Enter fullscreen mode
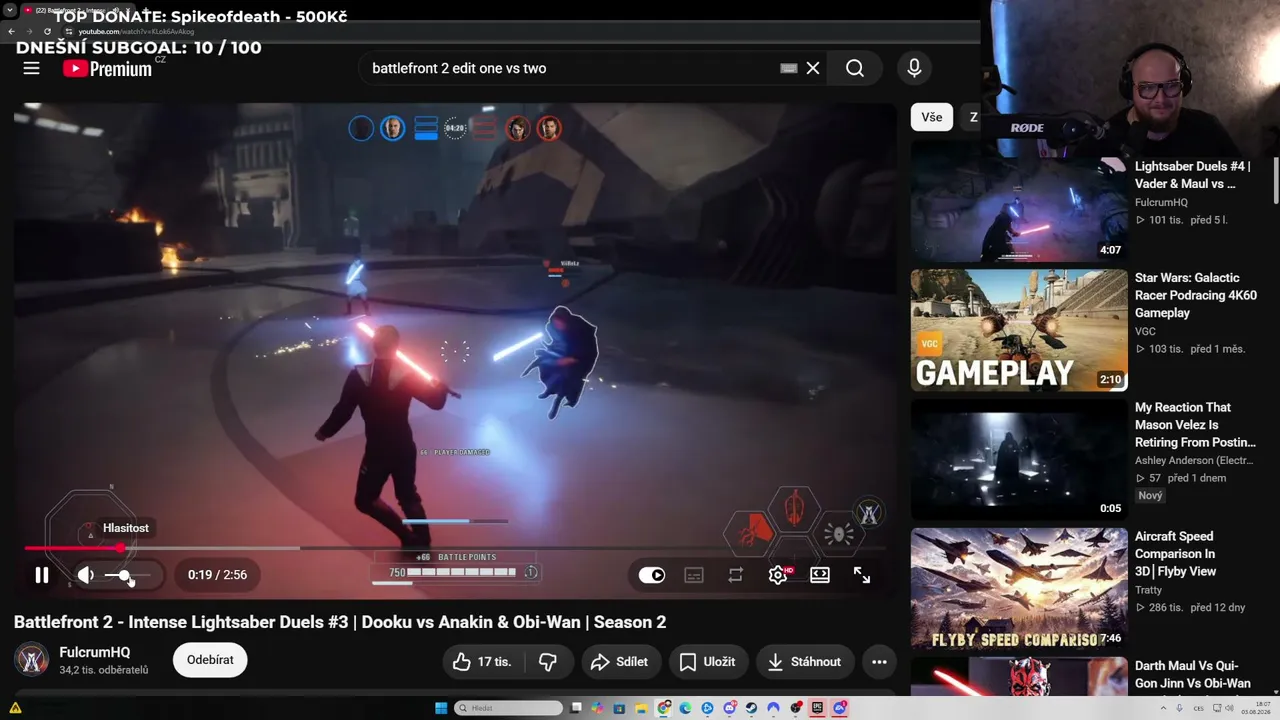Image resolution: width=1280 pixels, height=720 pixels. 862,575
